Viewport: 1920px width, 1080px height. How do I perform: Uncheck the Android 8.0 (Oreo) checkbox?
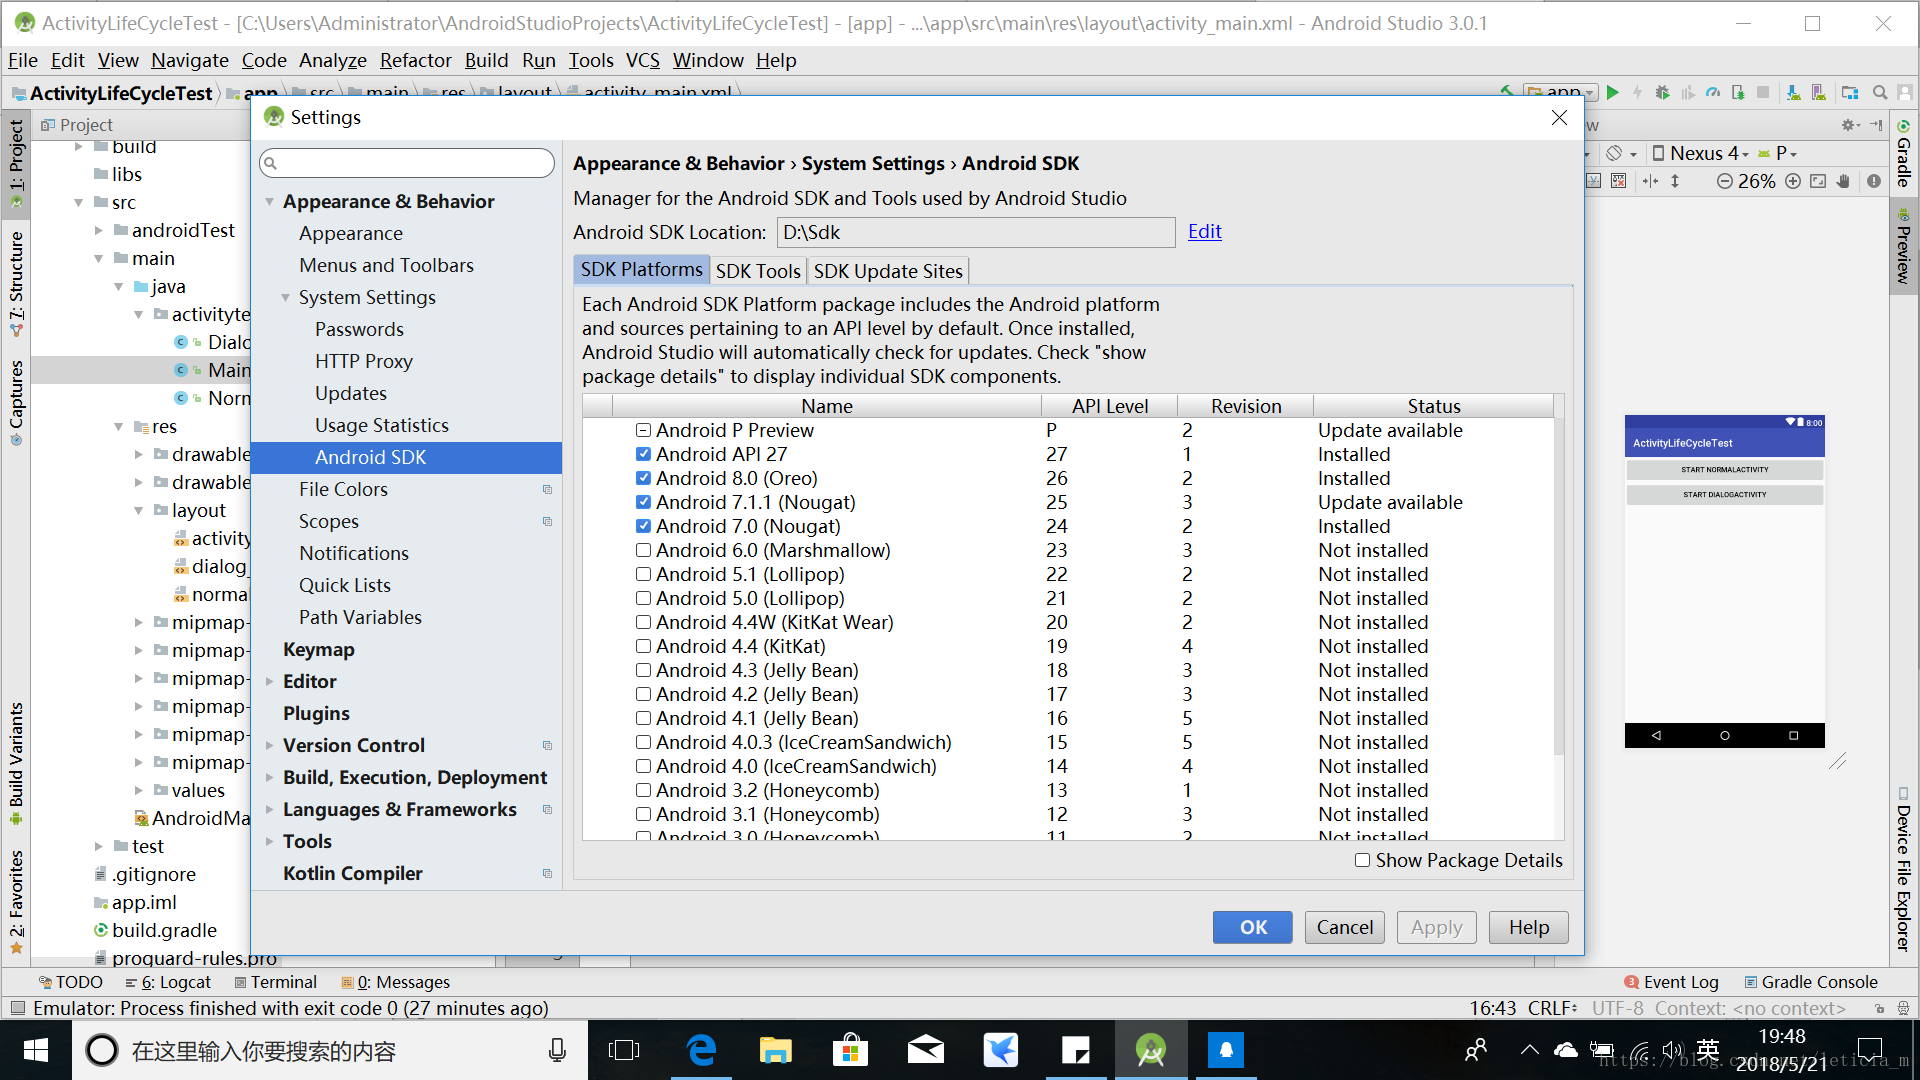pyautogui.click(x=643, y=478)
